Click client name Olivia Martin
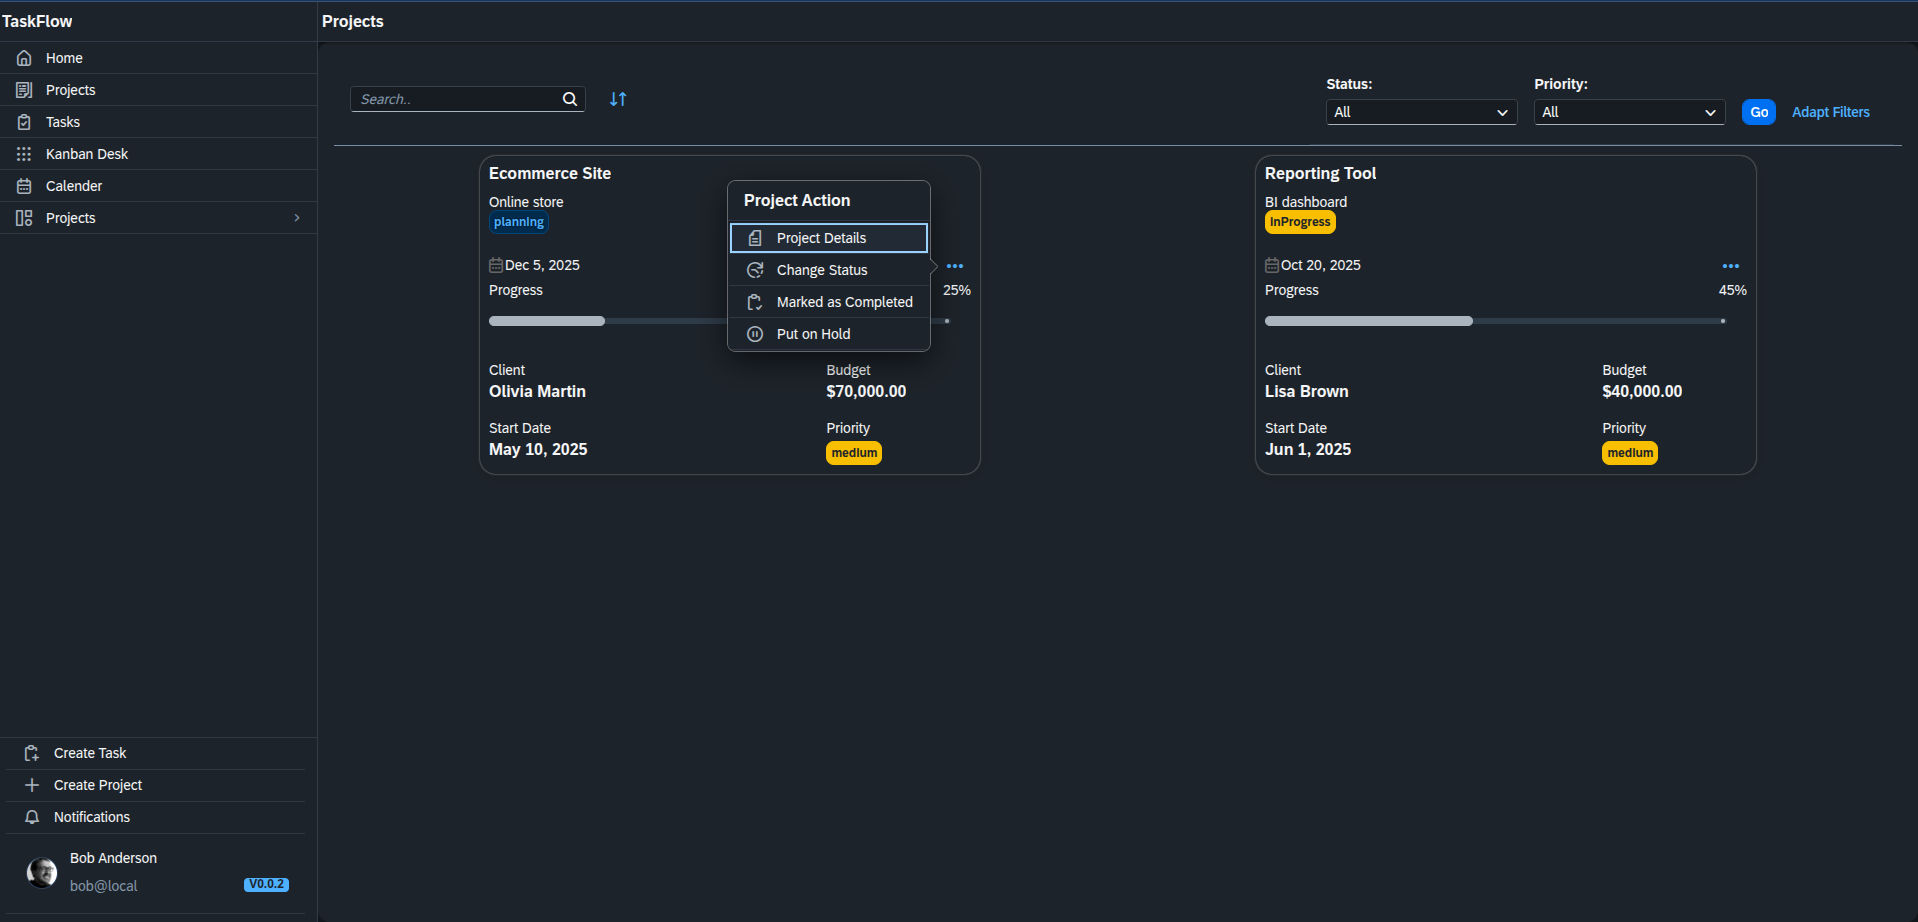The image size is (1918, 922). coord(537,391)
